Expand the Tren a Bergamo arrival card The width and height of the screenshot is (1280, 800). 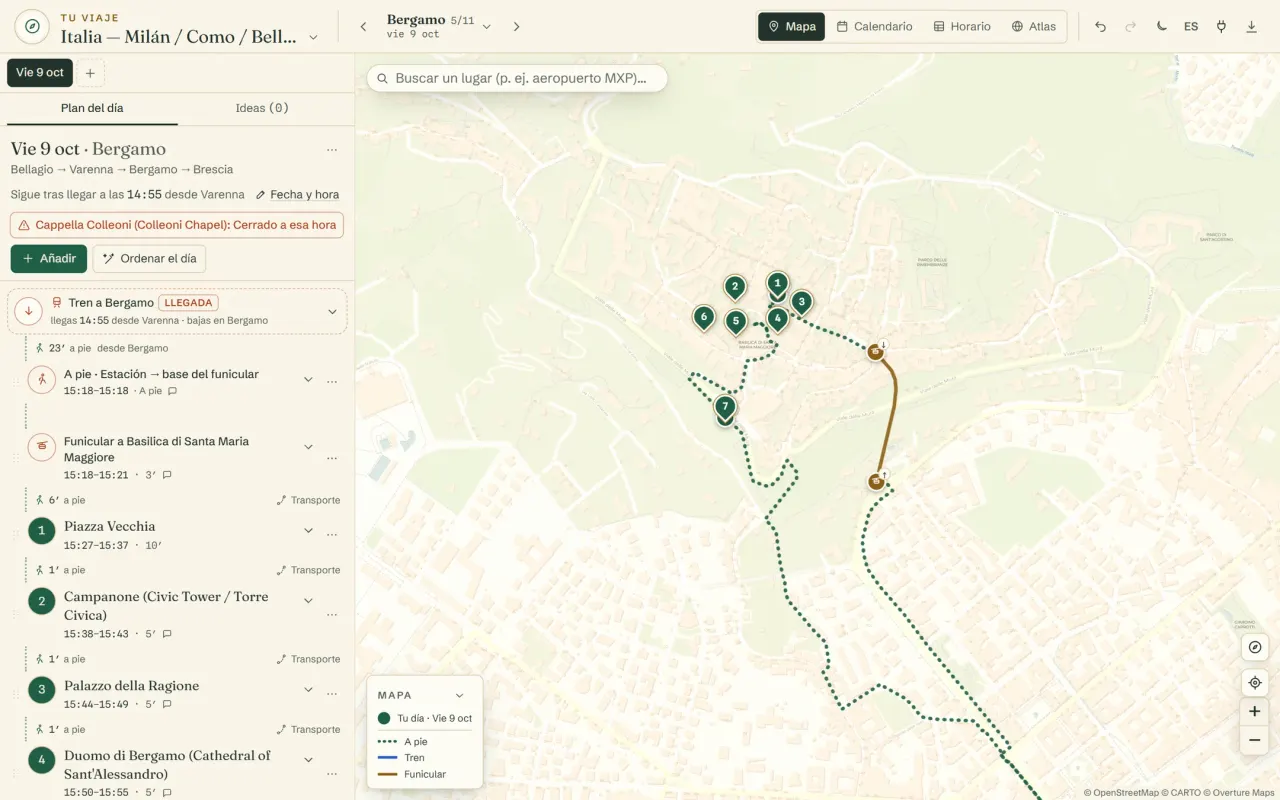[332, 311]
